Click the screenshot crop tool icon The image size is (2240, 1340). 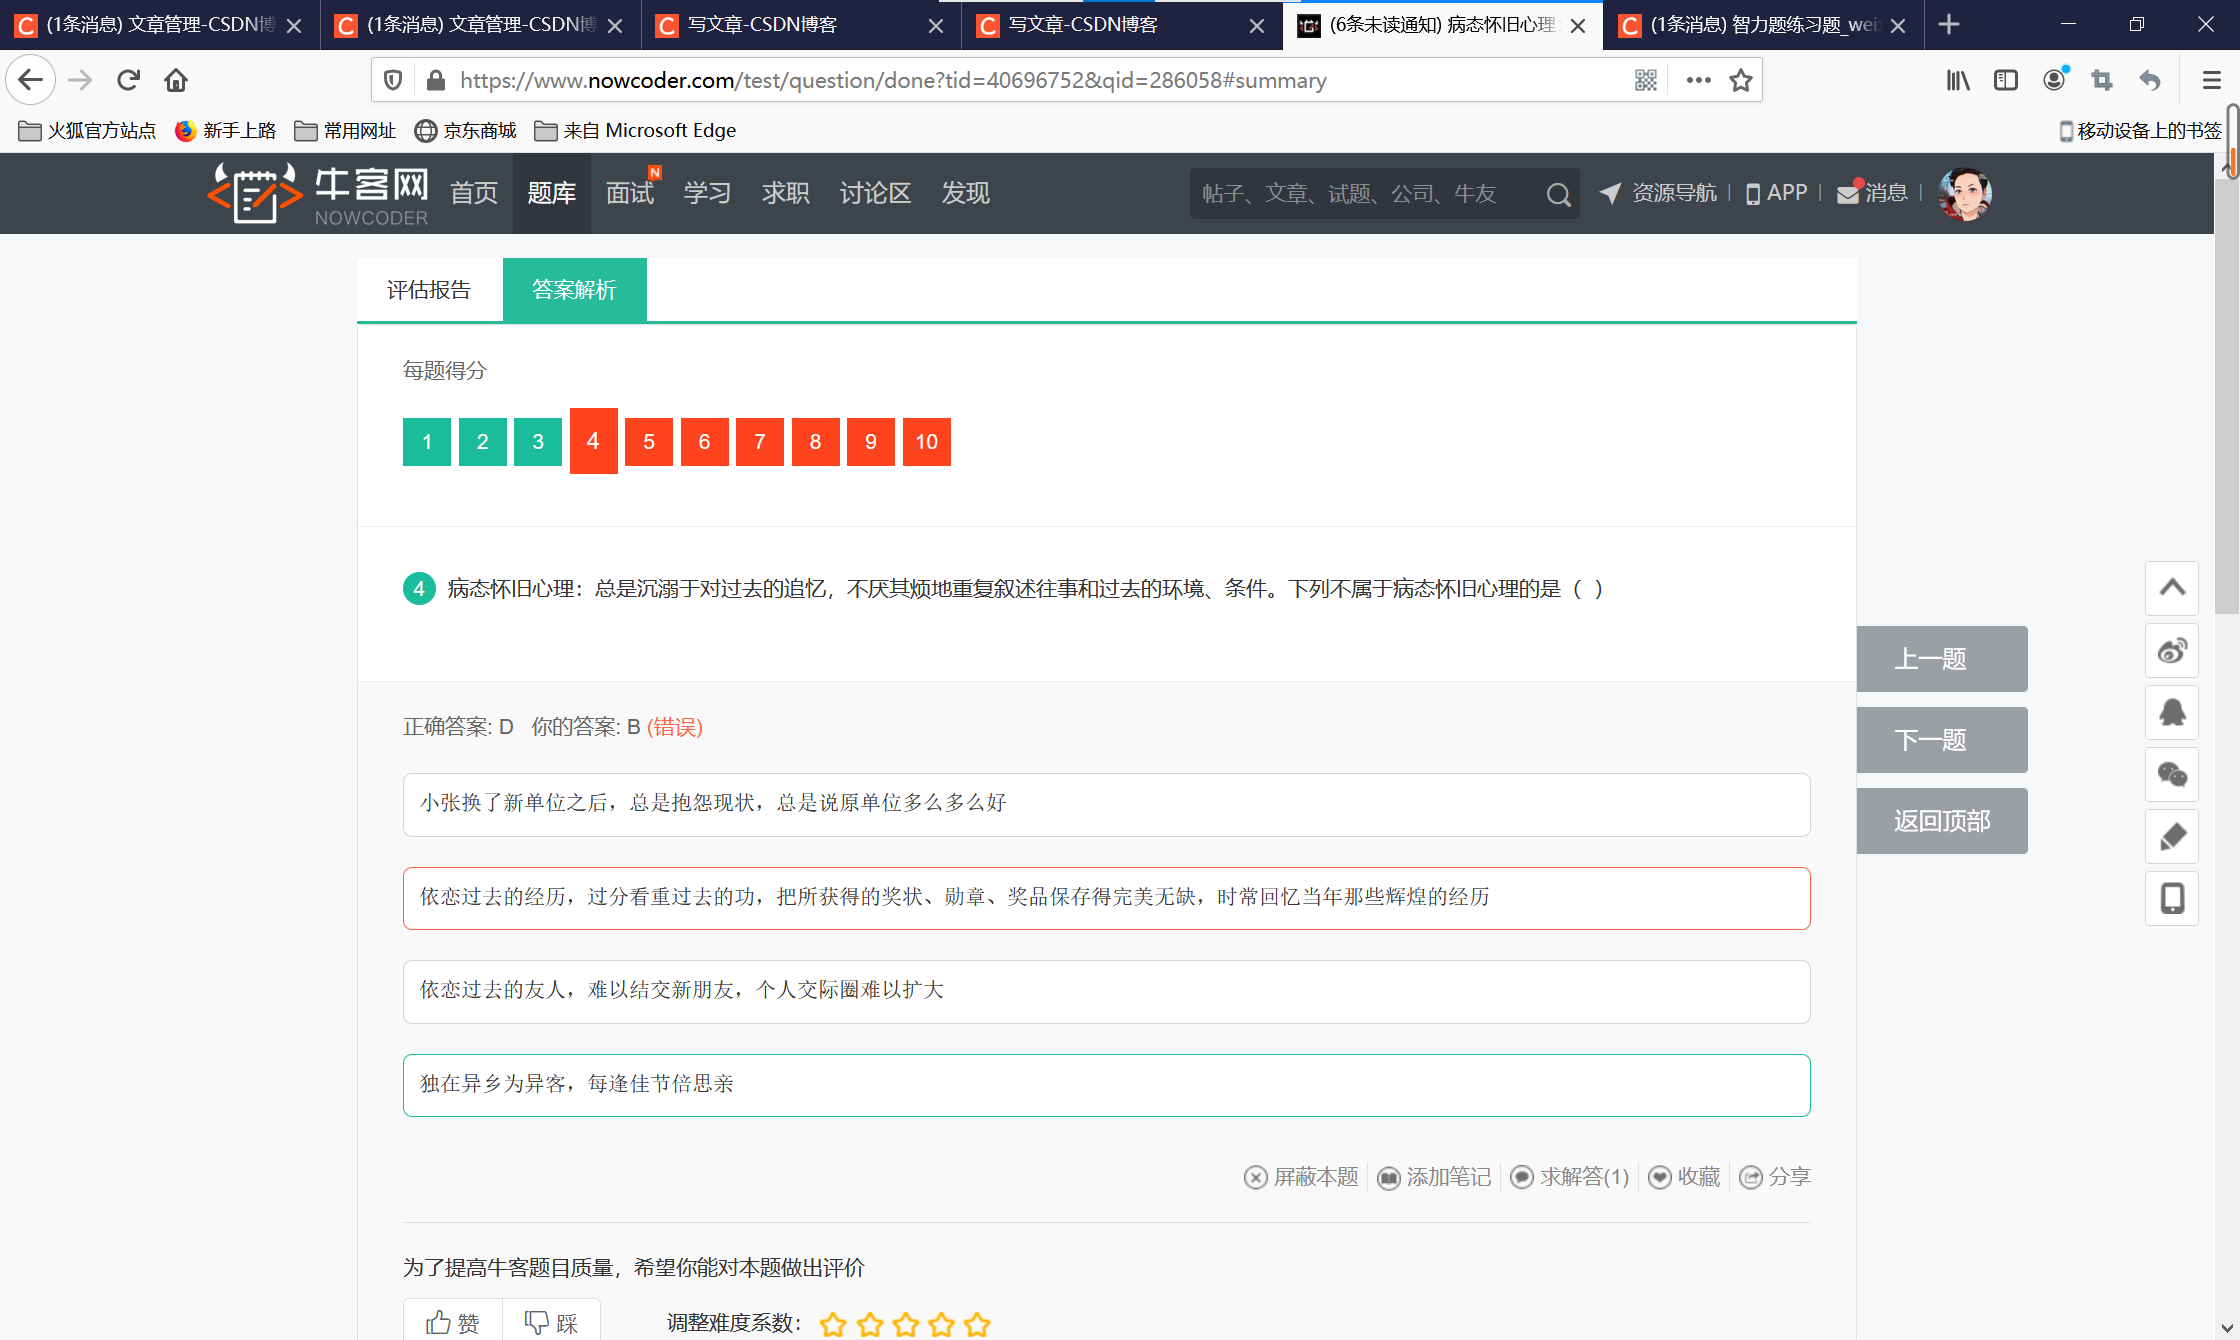point(2102,80)
